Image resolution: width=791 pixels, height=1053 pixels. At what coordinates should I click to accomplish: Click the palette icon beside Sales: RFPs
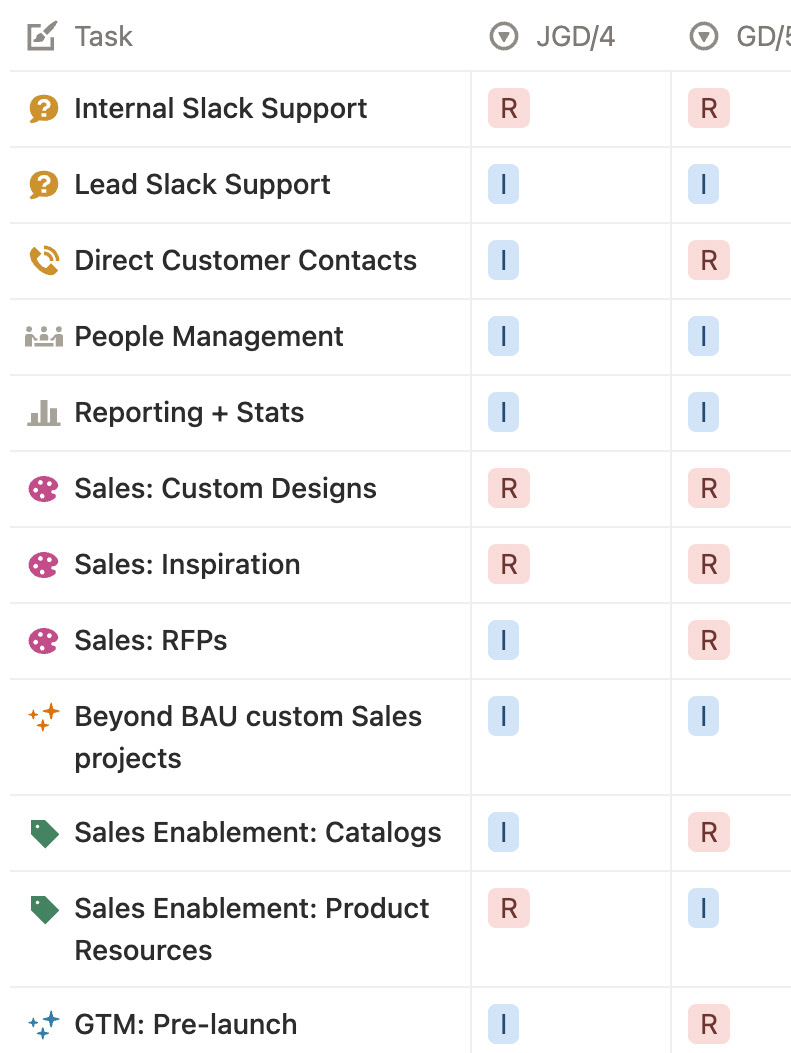coord(44,641)
